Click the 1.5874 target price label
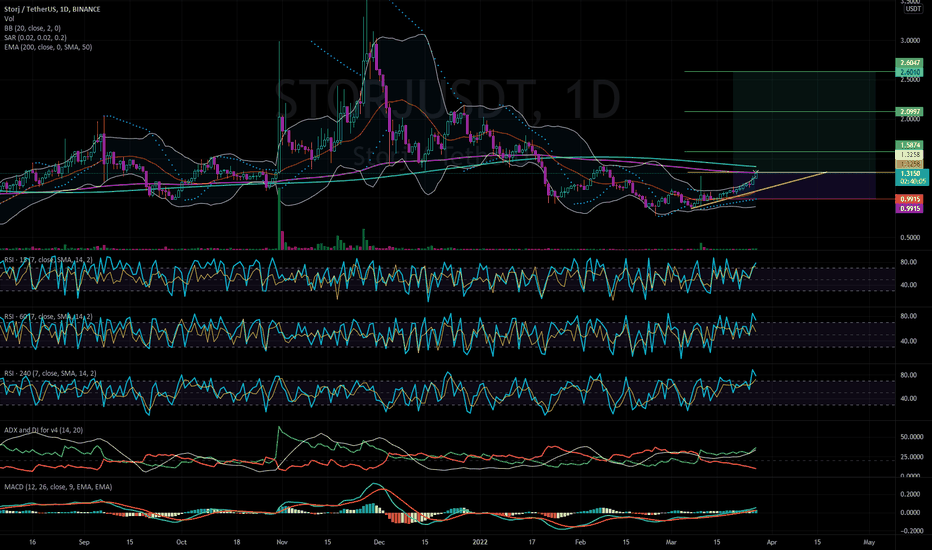 (x=910, y=145)
